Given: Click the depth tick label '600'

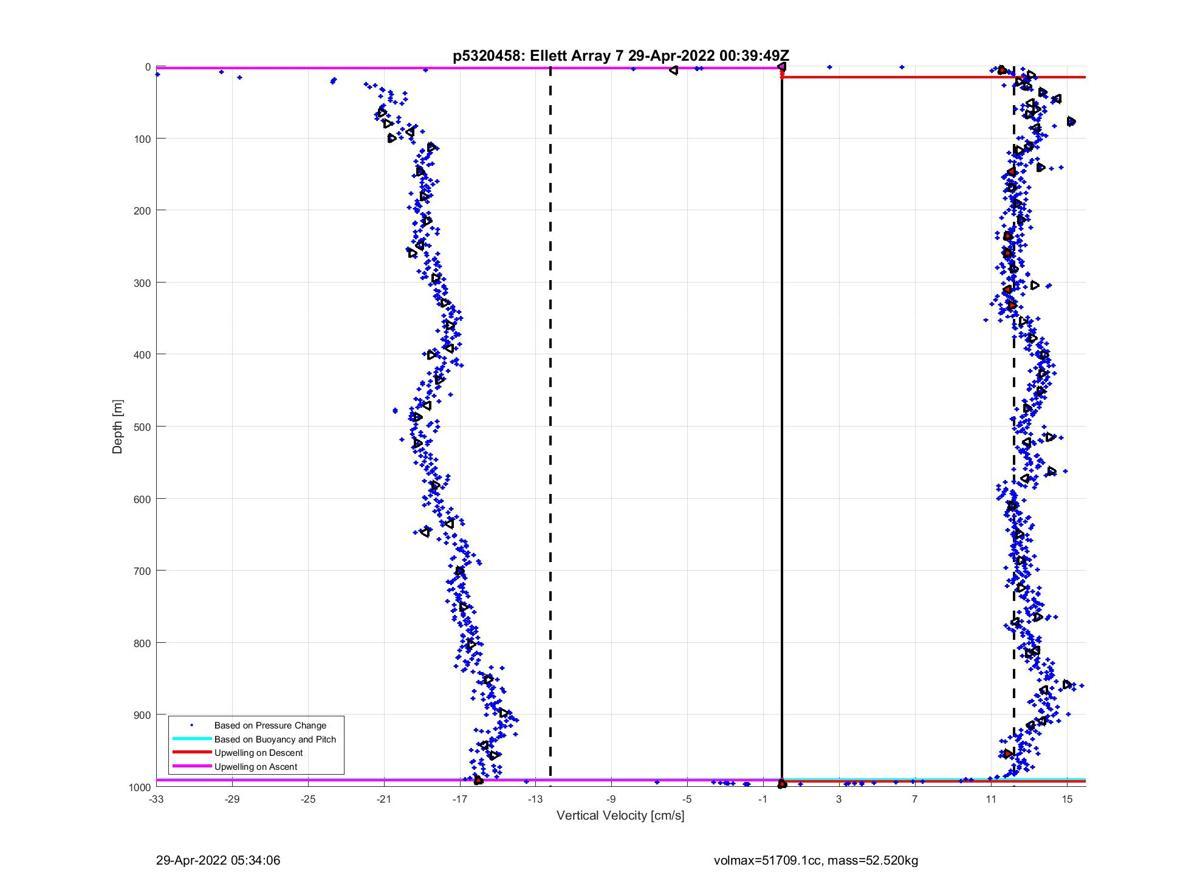Looking at the screenshot, I should click(x=141, y=499).
